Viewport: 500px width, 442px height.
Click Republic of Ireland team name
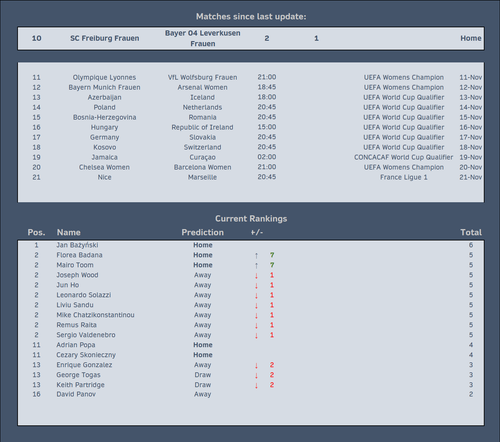tap(203, 127)
